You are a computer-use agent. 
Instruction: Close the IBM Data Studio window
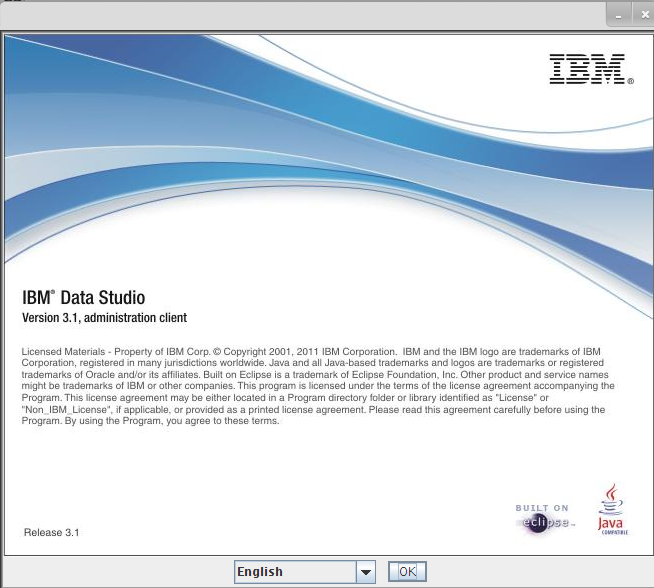[x=644, y=15]
